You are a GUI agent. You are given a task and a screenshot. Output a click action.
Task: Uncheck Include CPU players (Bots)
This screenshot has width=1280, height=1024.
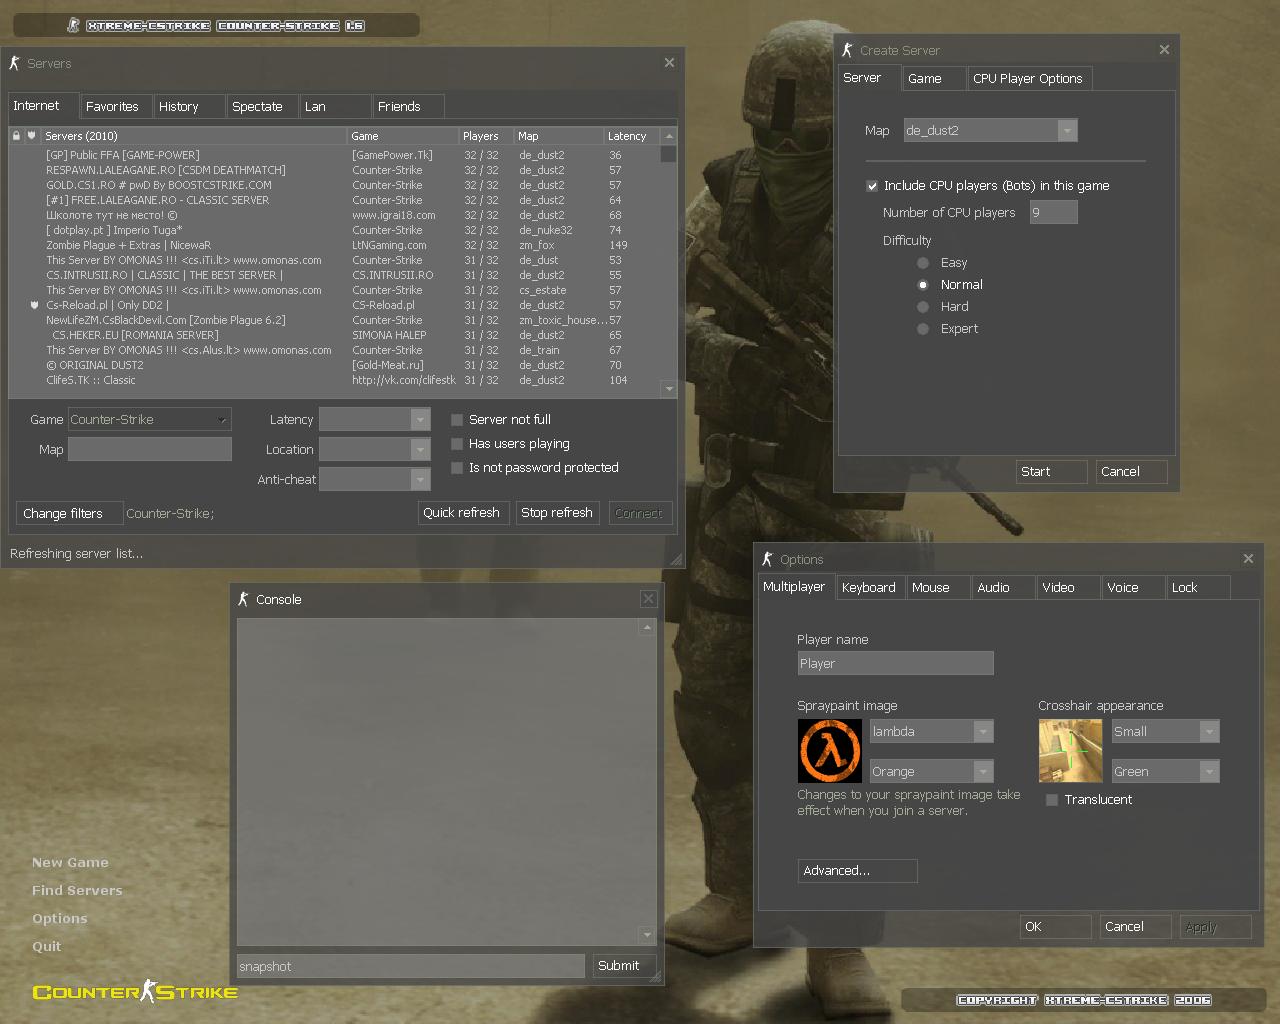(x=872, y=186)
